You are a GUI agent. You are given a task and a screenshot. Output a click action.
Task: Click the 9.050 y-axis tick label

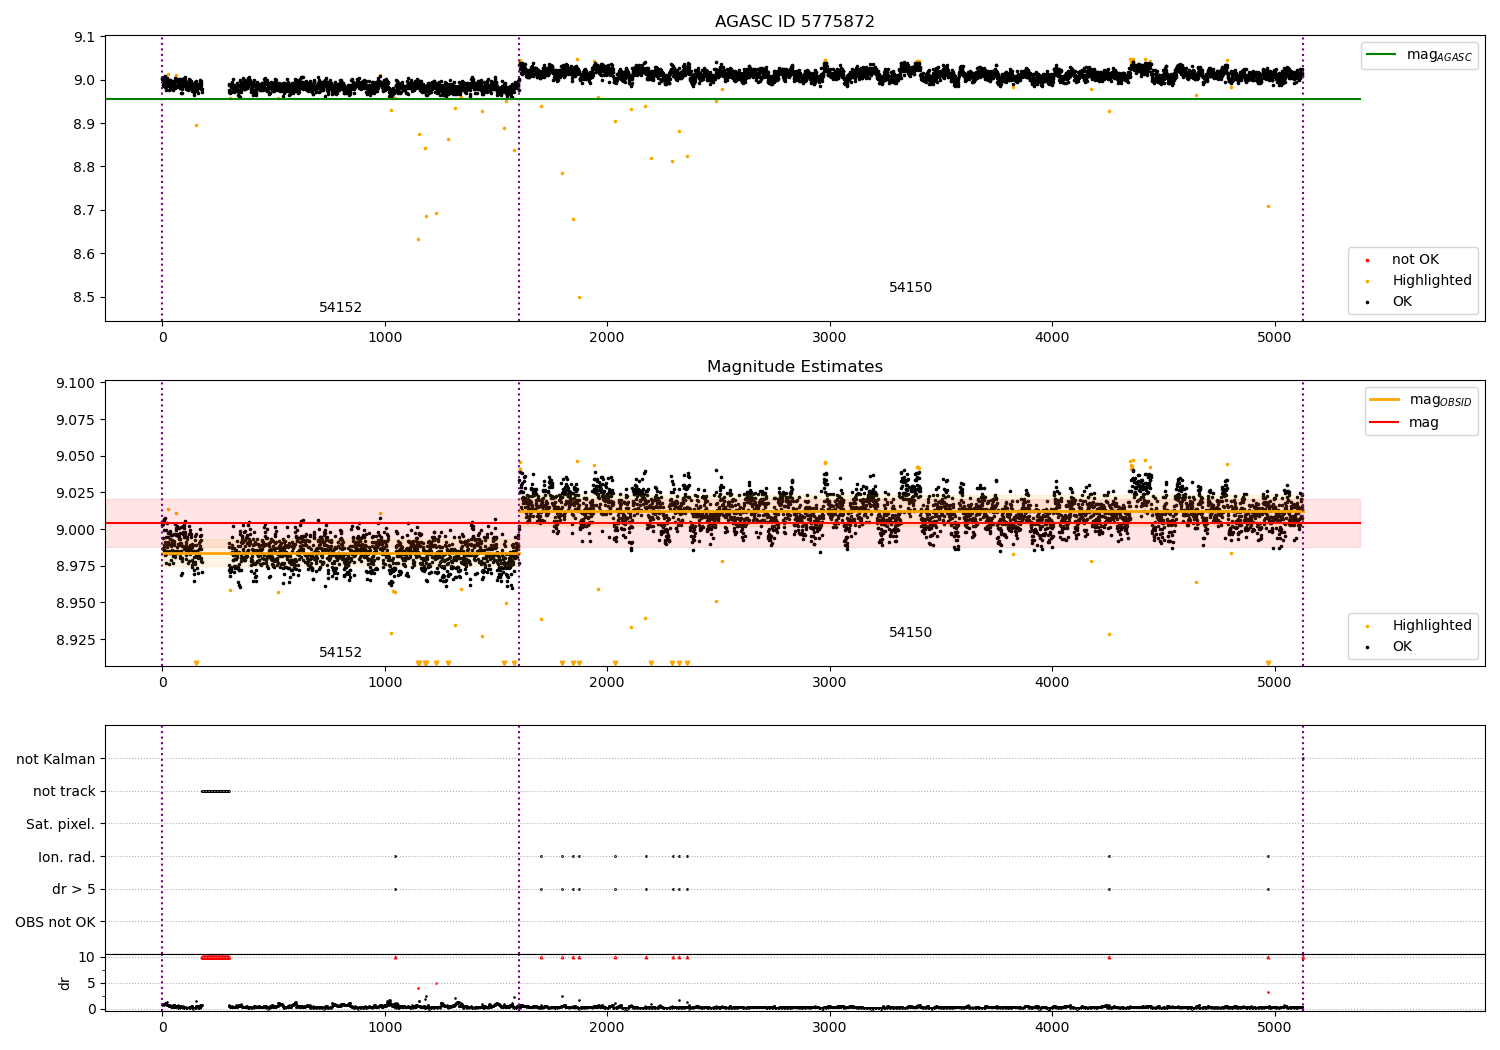pyautogui.click(x=76, y=457)
